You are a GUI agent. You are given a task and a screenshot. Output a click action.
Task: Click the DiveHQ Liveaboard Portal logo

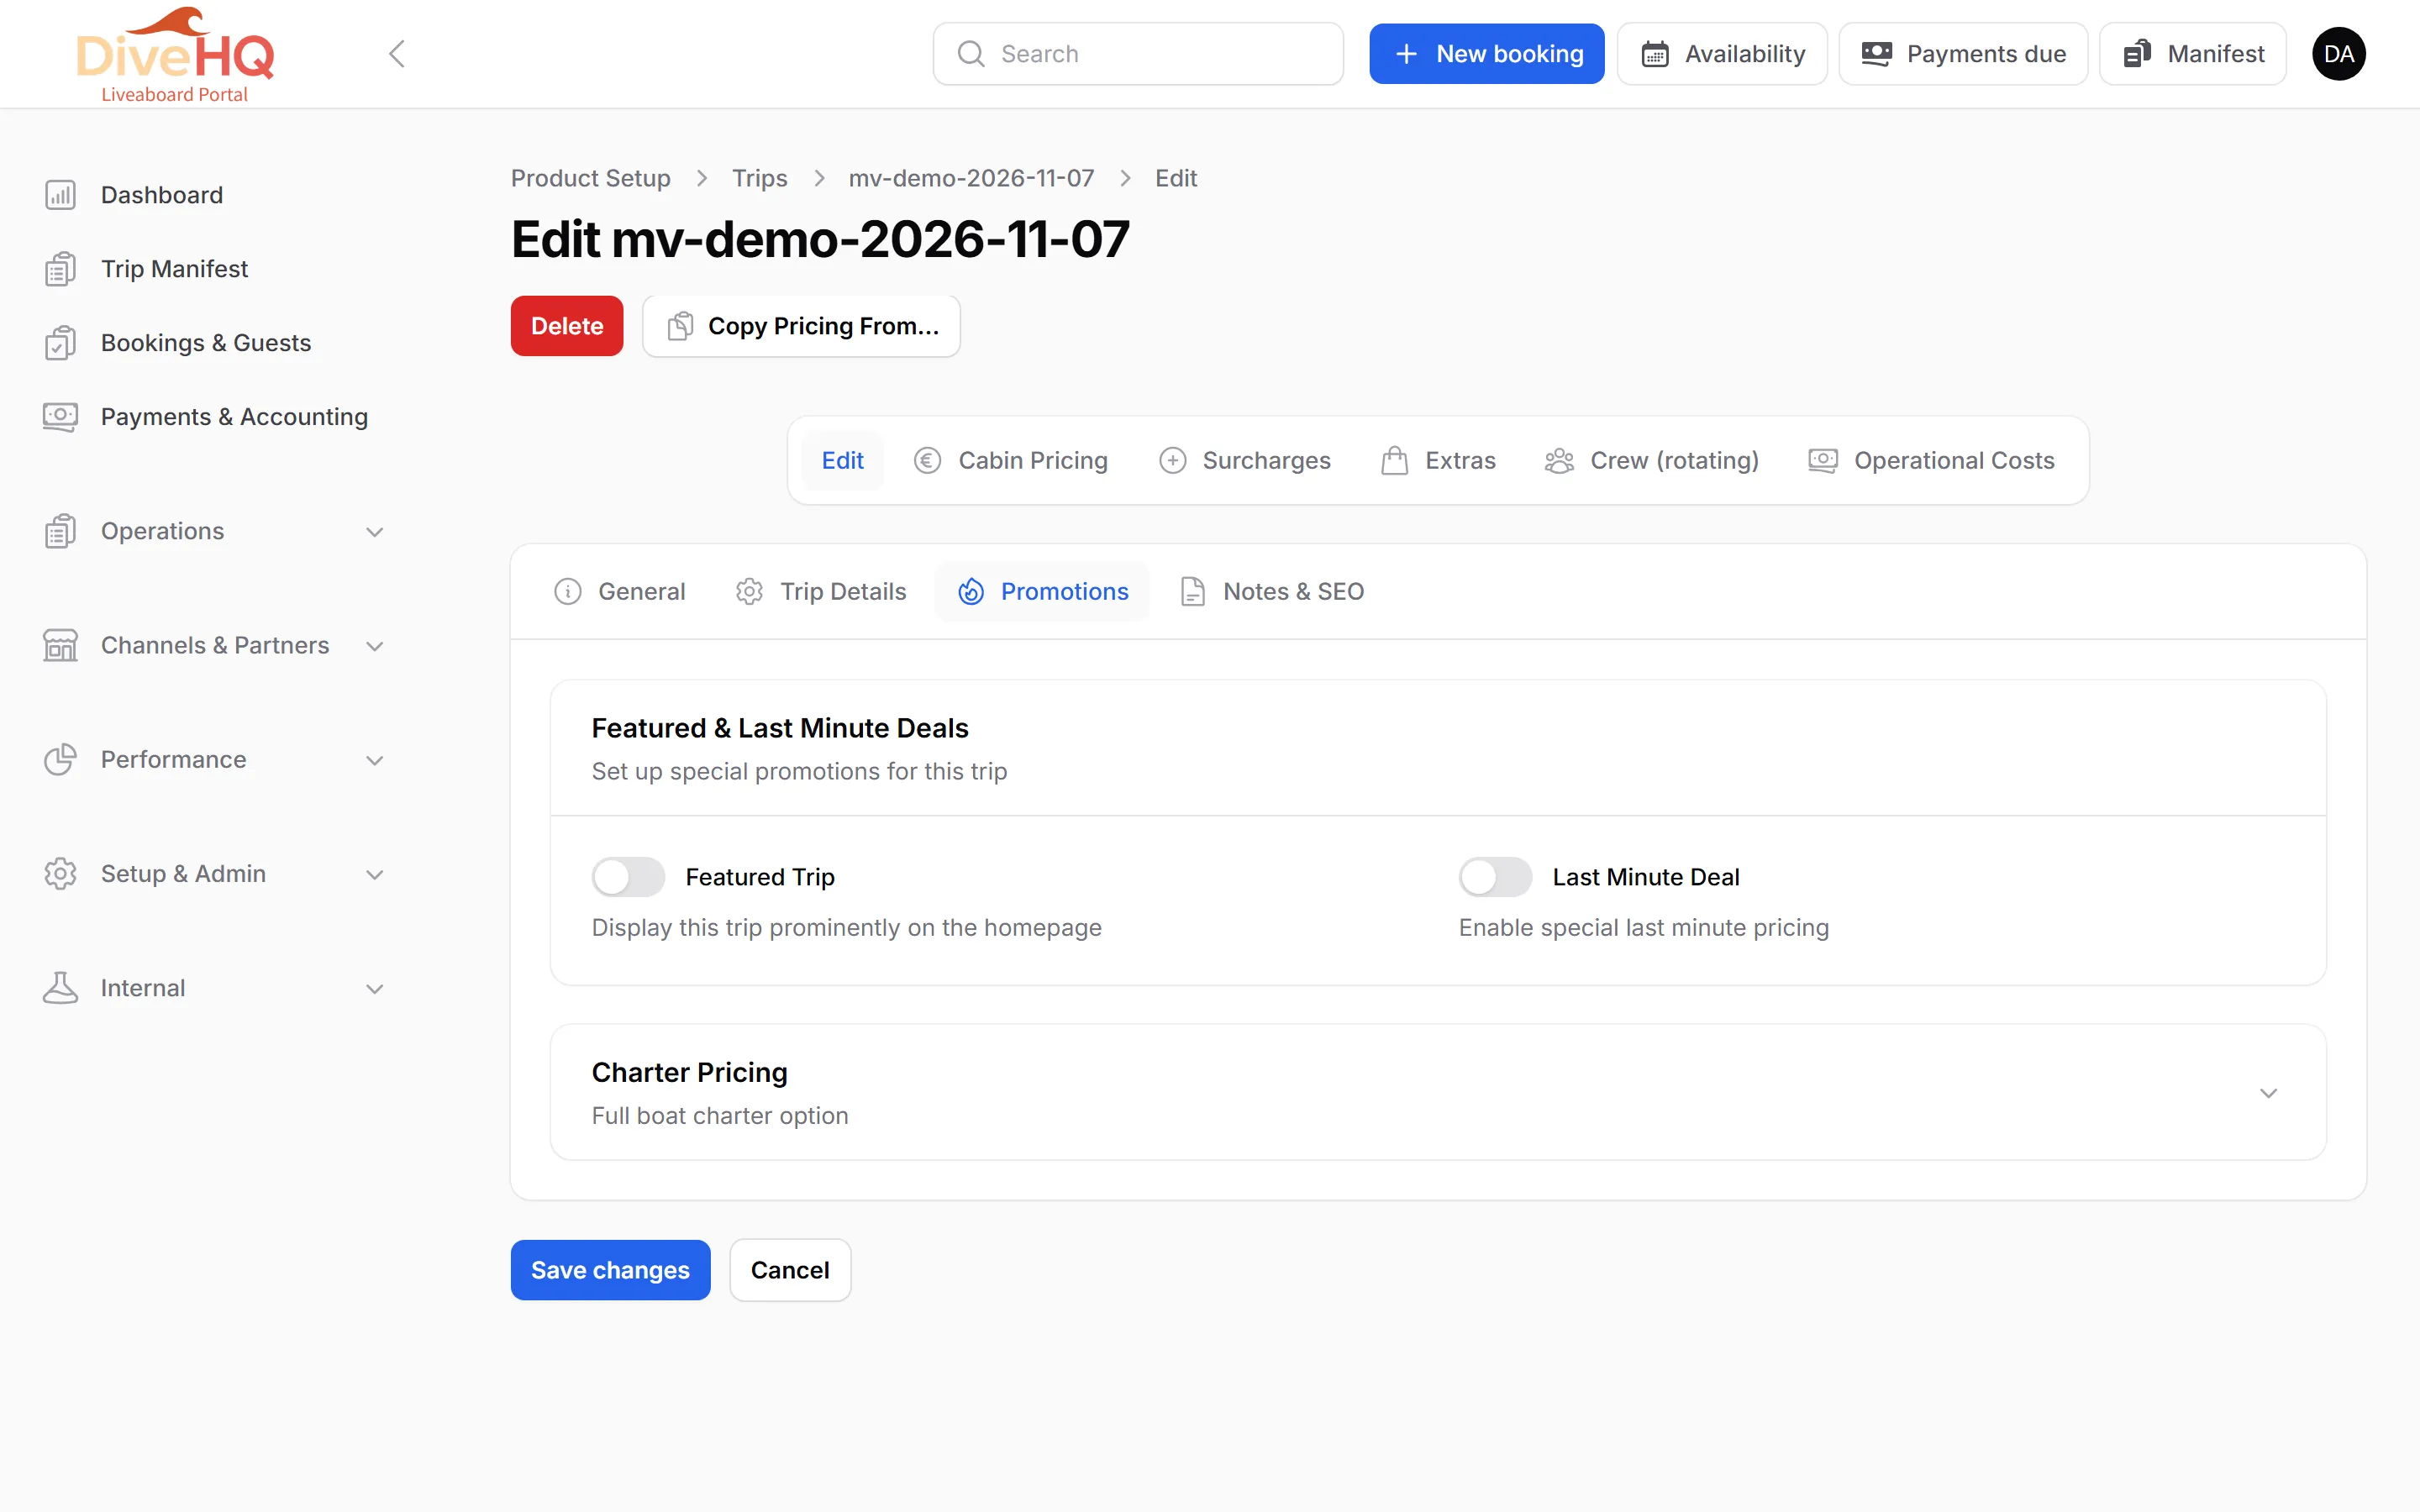click(x=175, y=55)
